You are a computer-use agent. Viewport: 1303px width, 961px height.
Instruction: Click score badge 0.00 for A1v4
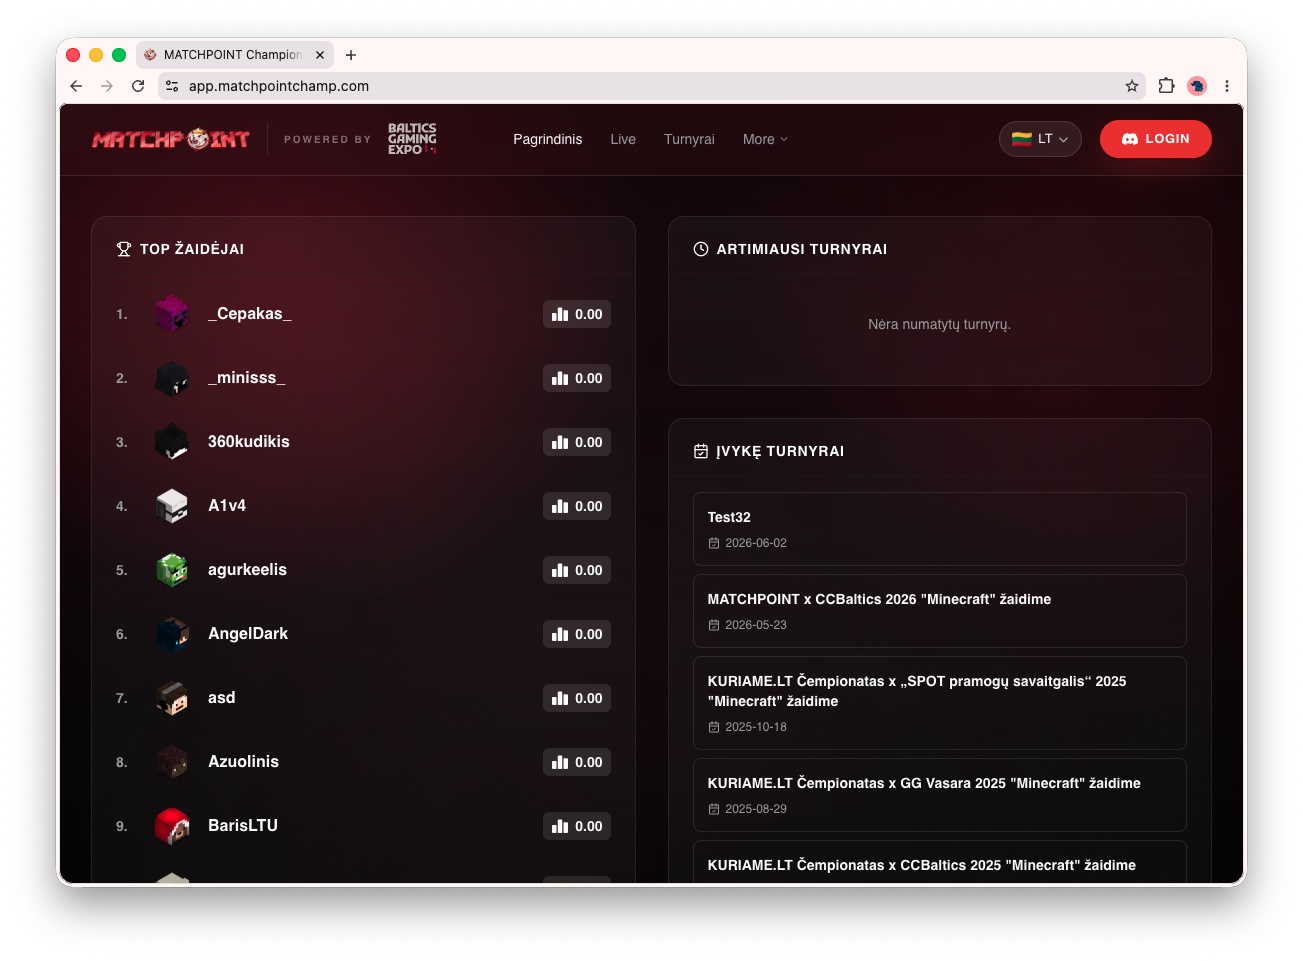pyautogui.click(x=577, y=506)
